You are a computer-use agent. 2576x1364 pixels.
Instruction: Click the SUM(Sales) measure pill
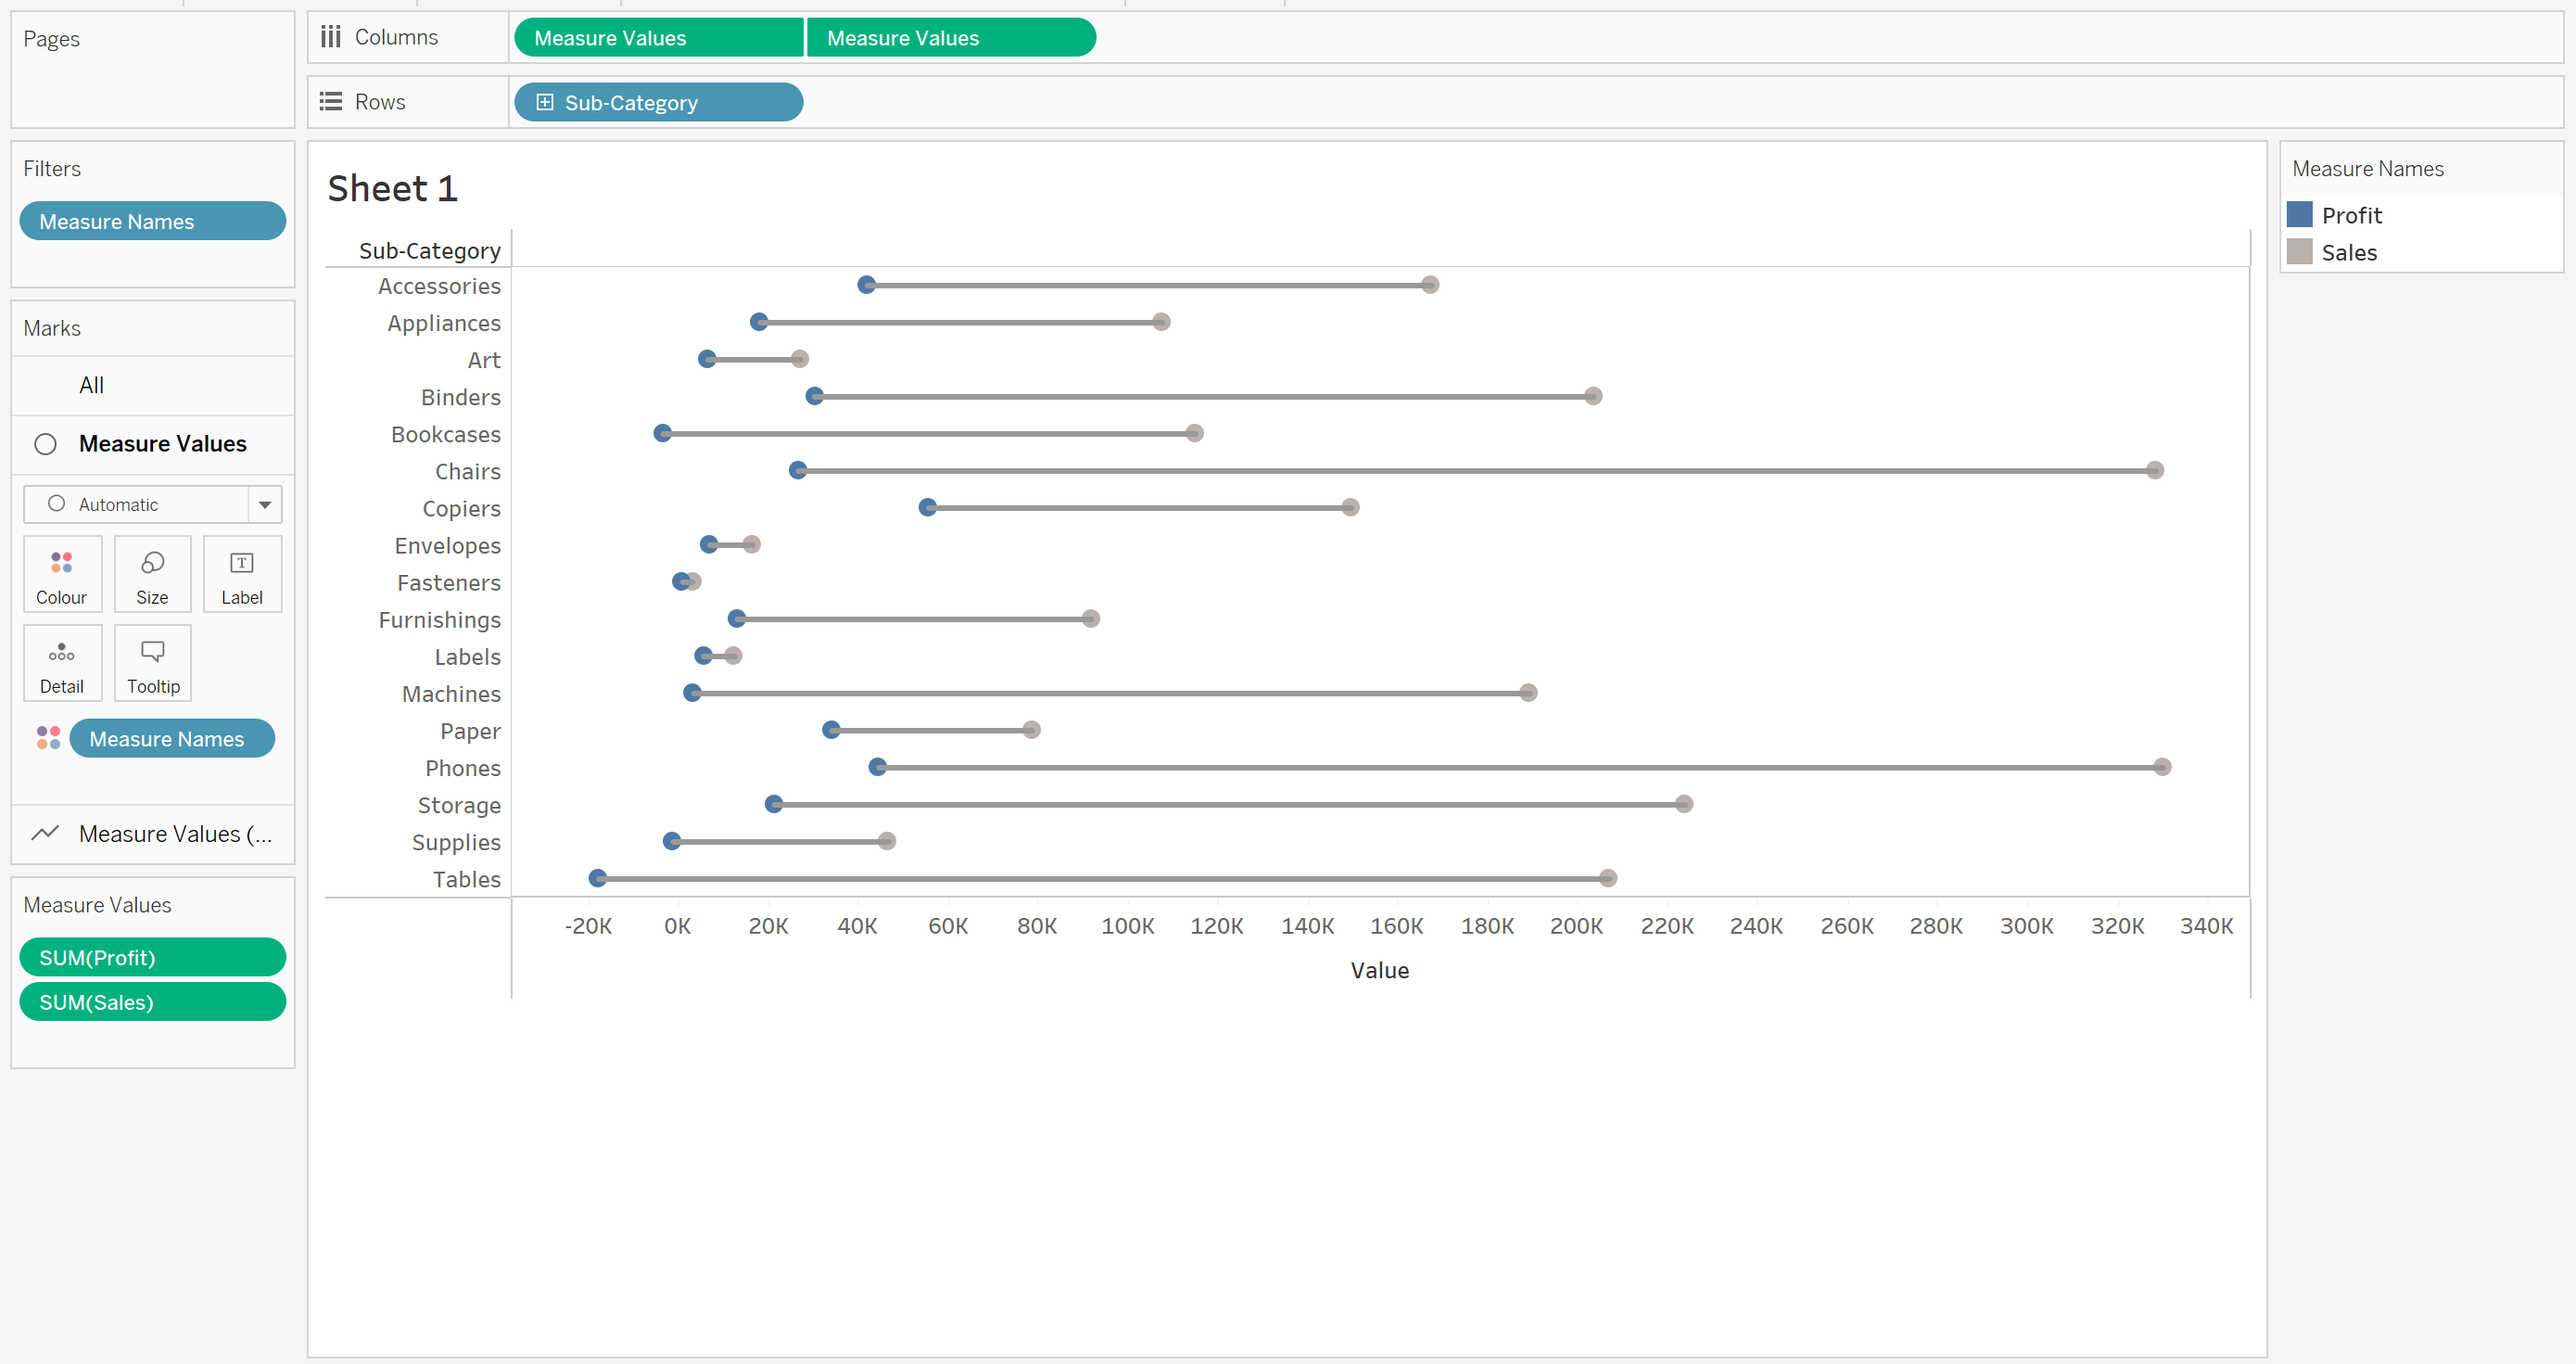pyautogui.click(x=152, y=1001)
